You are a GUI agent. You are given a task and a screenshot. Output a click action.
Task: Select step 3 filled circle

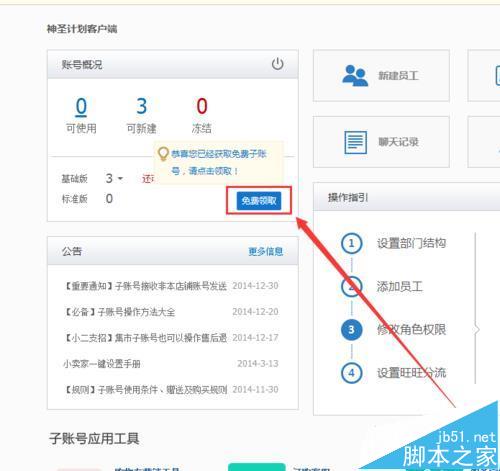[x=351, y=330]
